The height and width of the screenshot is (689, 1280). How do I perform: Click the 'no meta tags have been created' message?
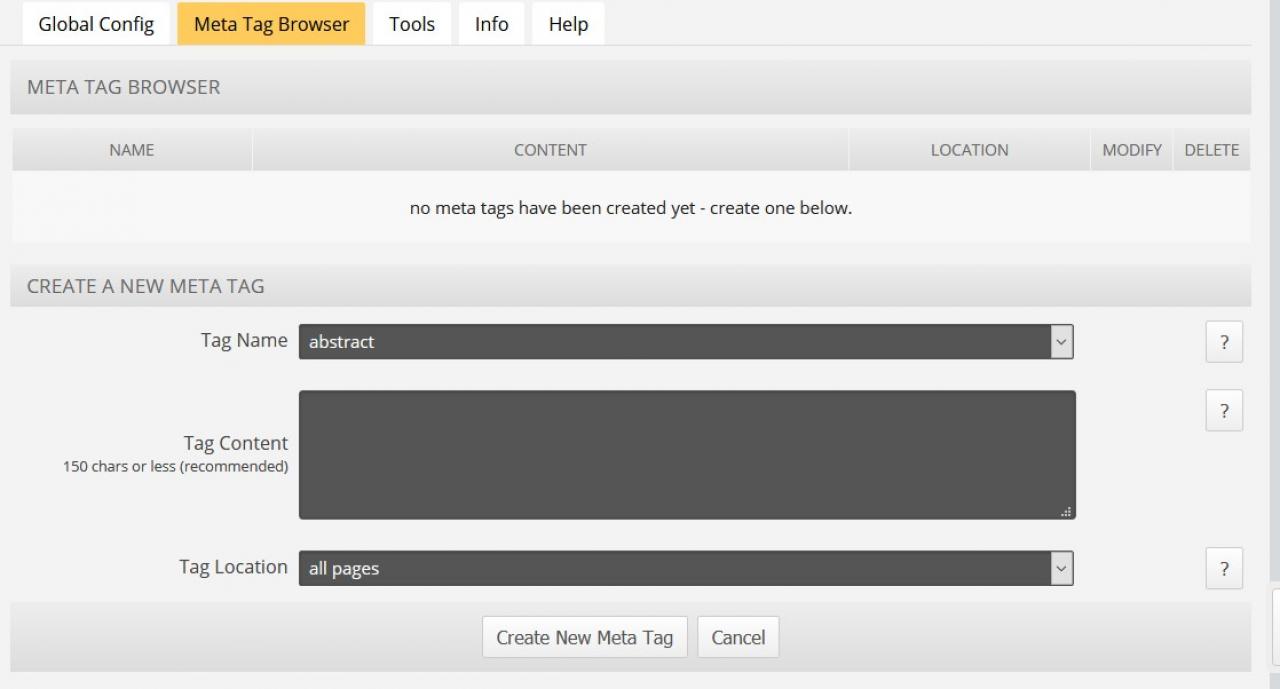click(631, 208)
